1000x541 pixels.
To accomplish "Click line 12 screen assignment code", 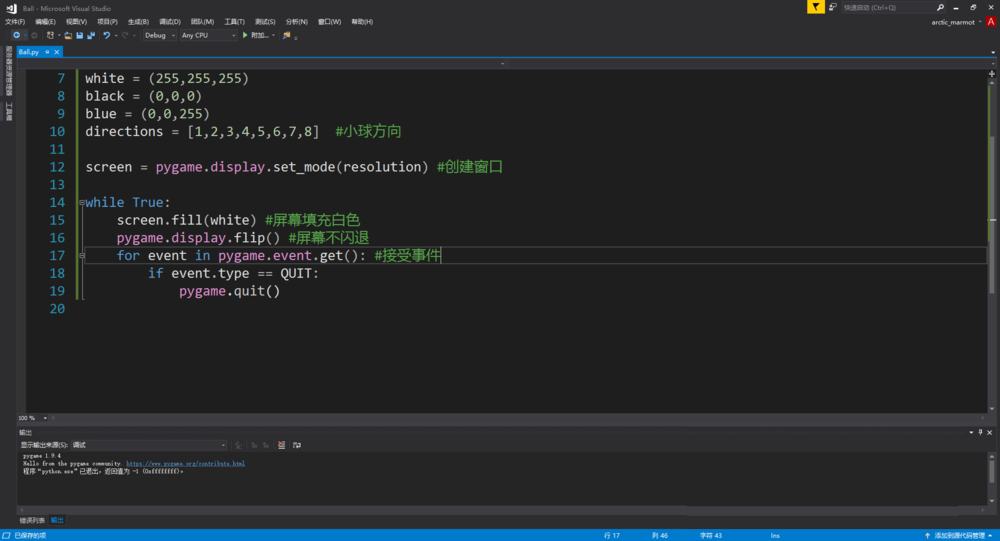I will [257, 167].
